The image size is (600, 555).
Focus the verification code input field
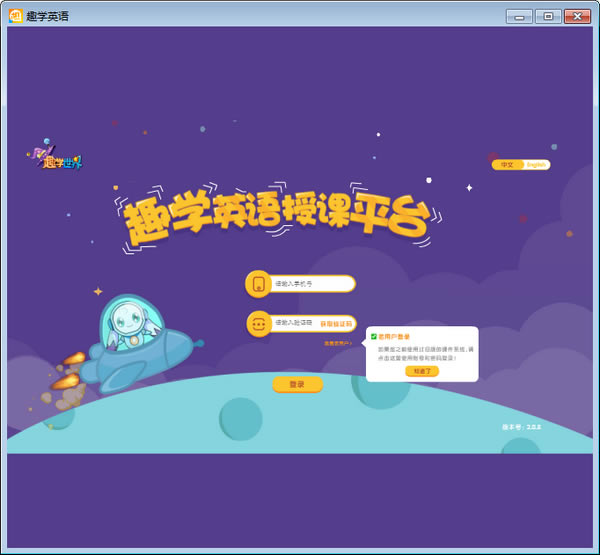(294, 323)
